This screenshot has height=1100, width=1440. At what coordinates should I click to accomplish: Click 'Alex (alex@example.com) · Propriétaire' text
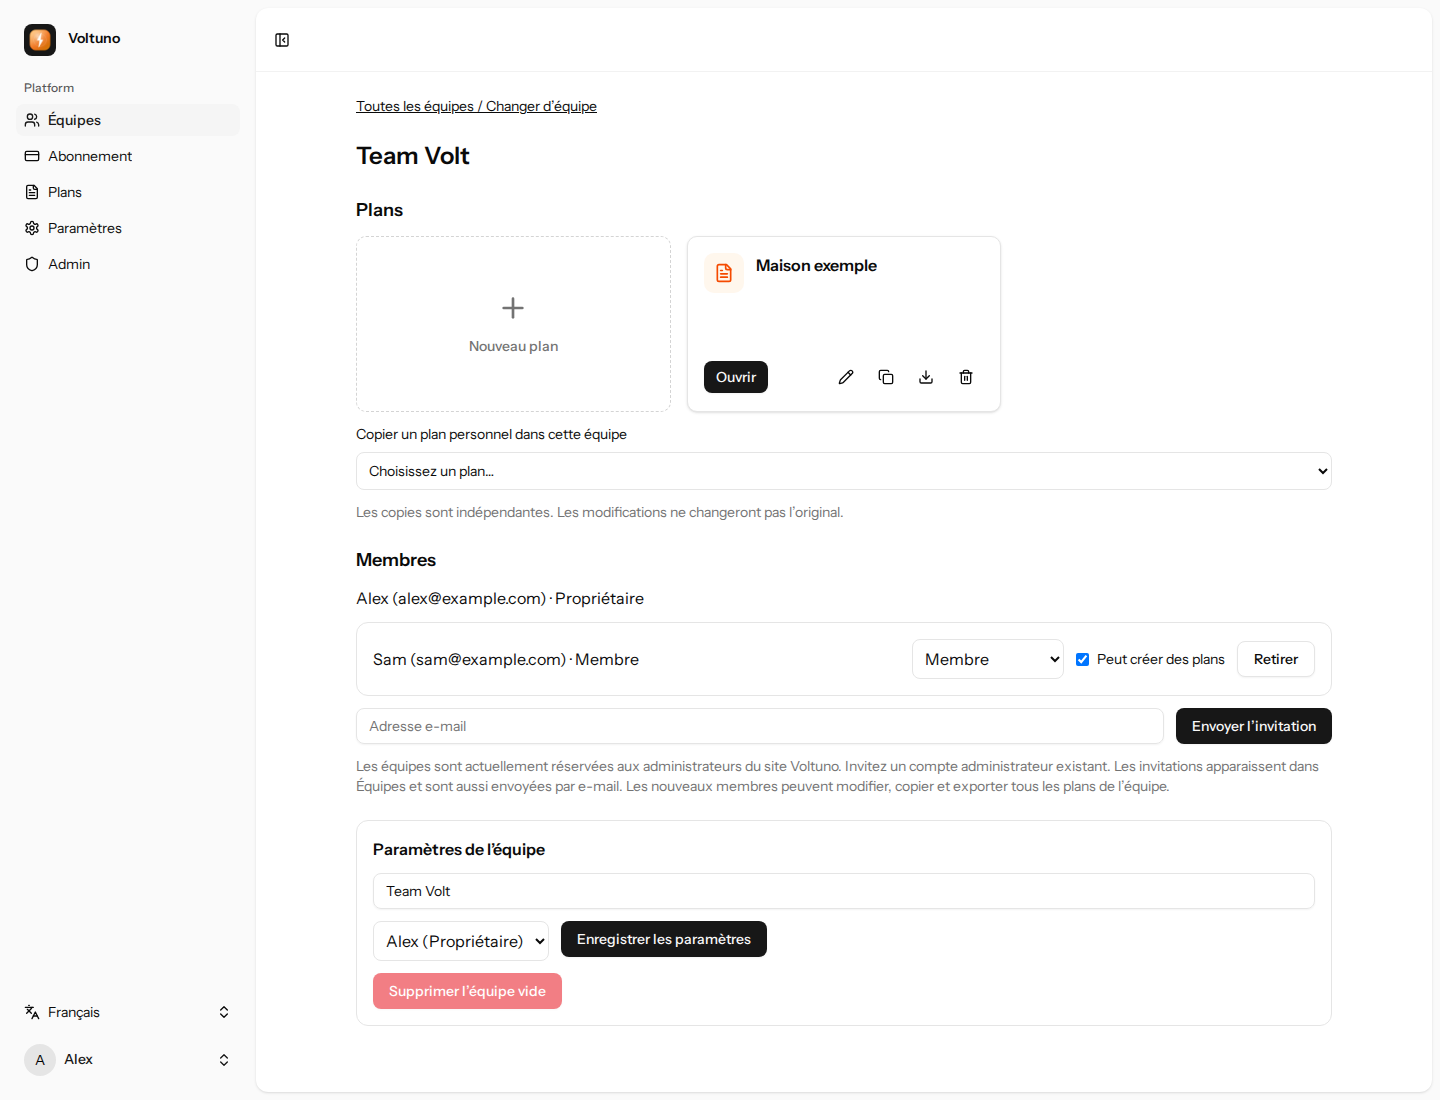click(x=500, y=598)
